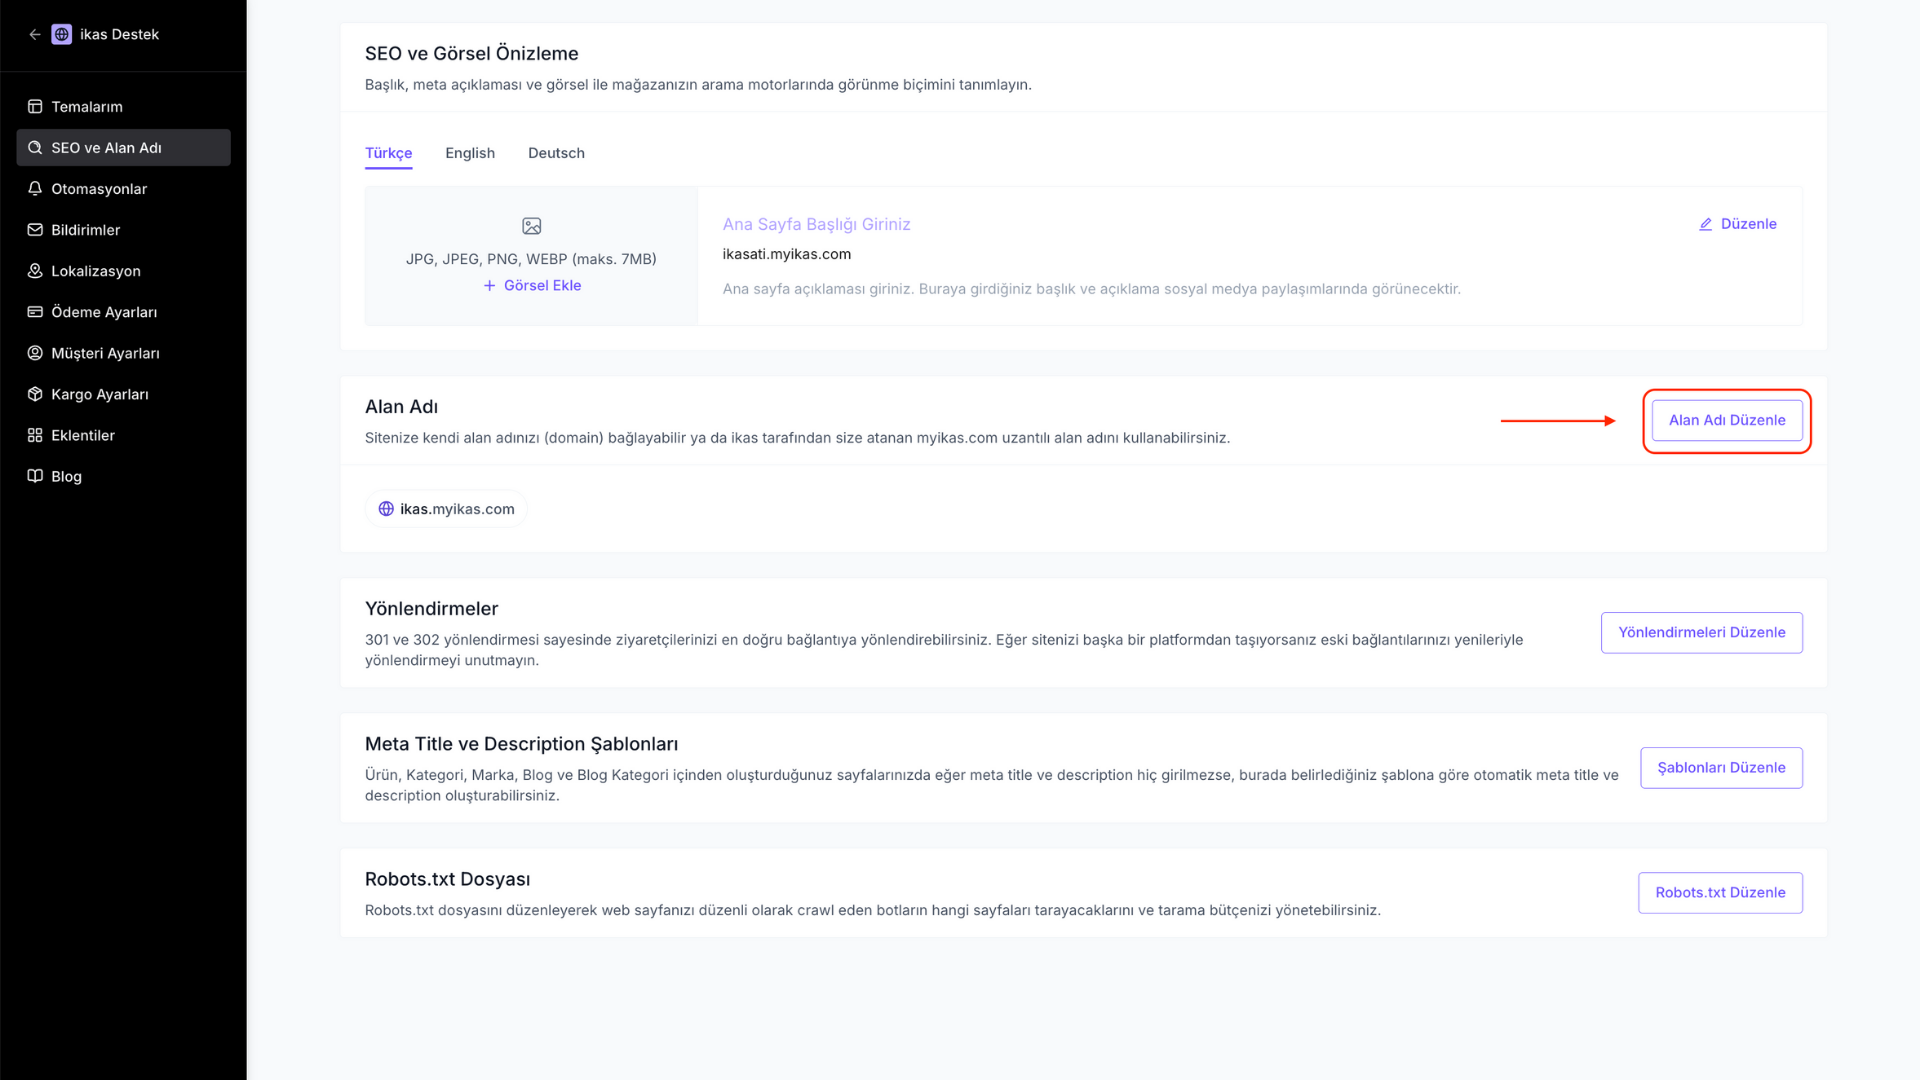
Task: Click the plus icon beside Görsel Ekle
Action: [x=489, y=285]
